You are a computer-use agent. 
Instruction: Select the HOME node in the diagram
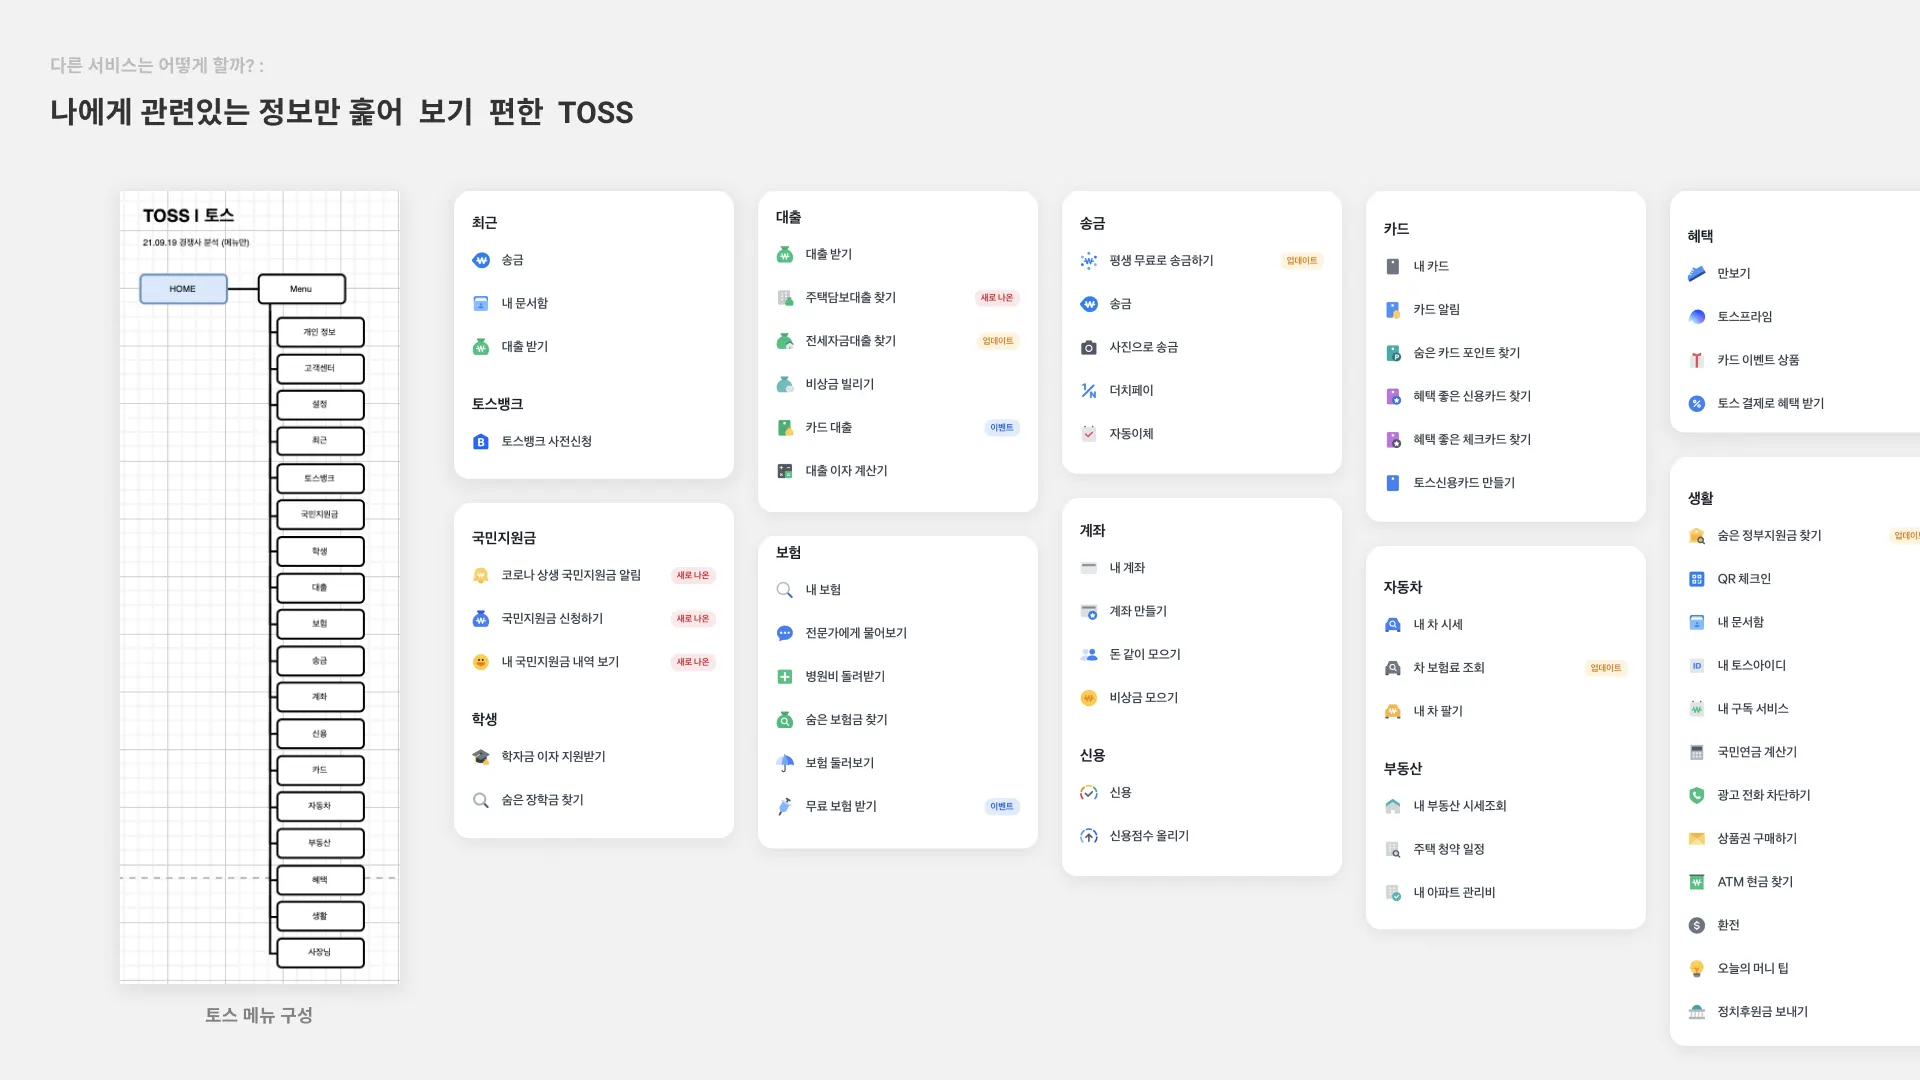coord(183,289)
